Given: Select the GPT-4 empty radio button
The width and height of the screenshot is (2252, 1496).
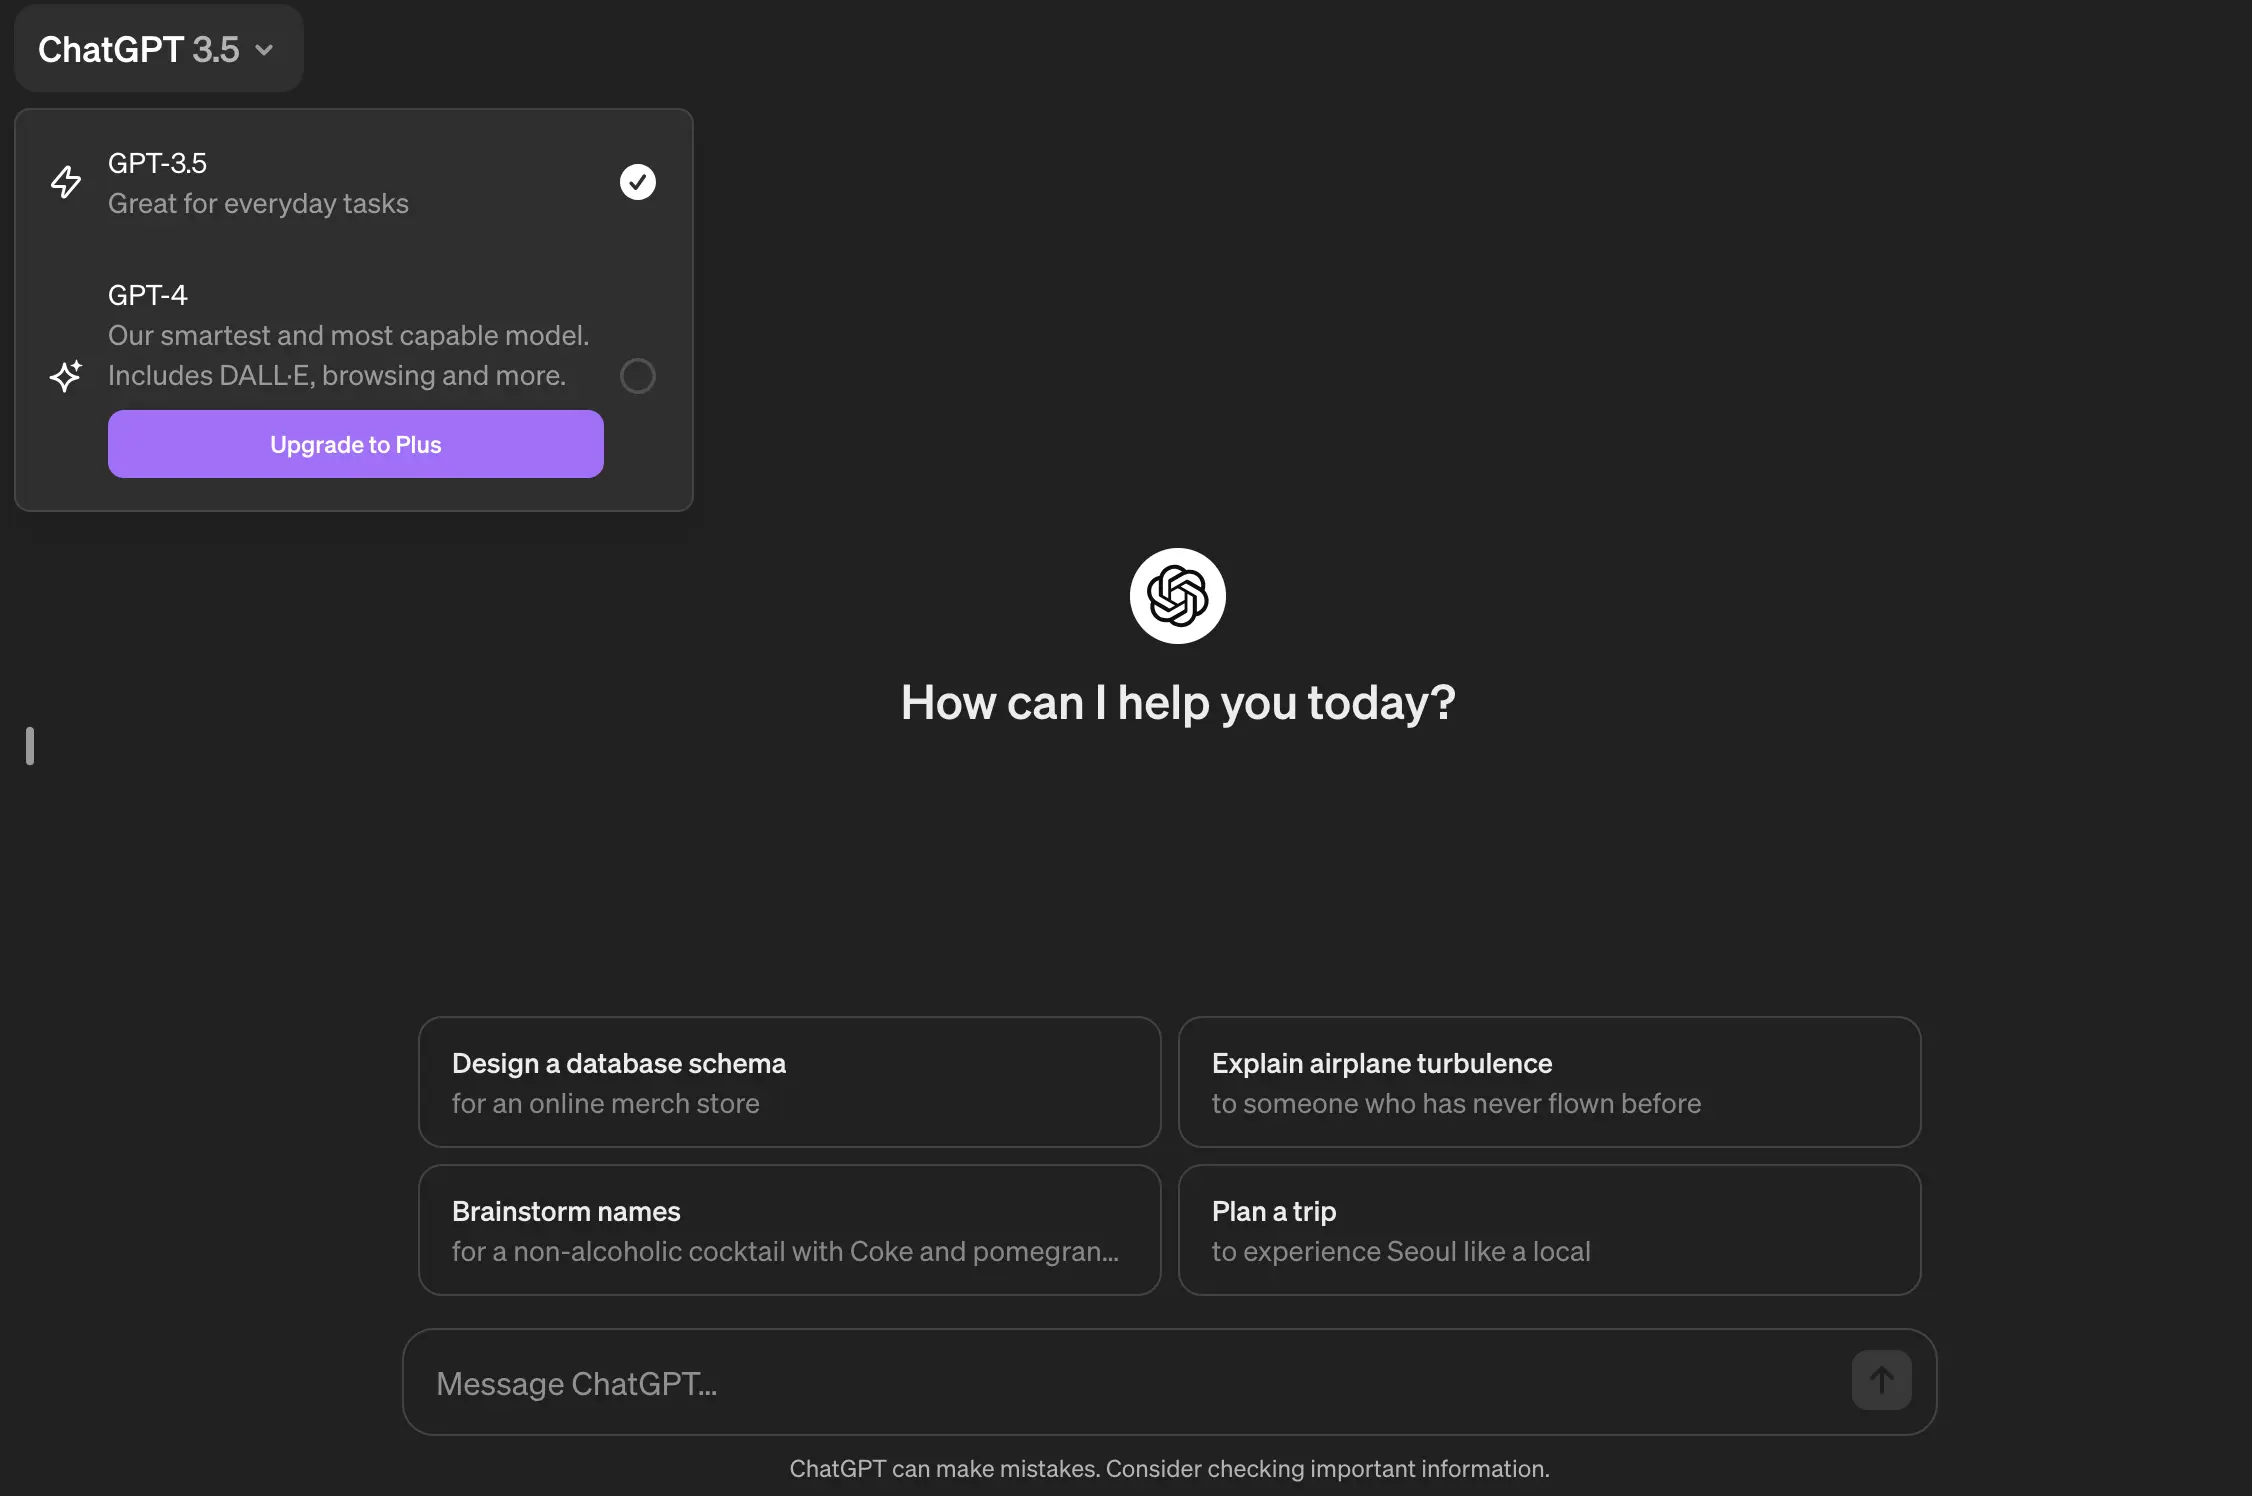Looking at the screenshot, I should click(x=638, y=376).
